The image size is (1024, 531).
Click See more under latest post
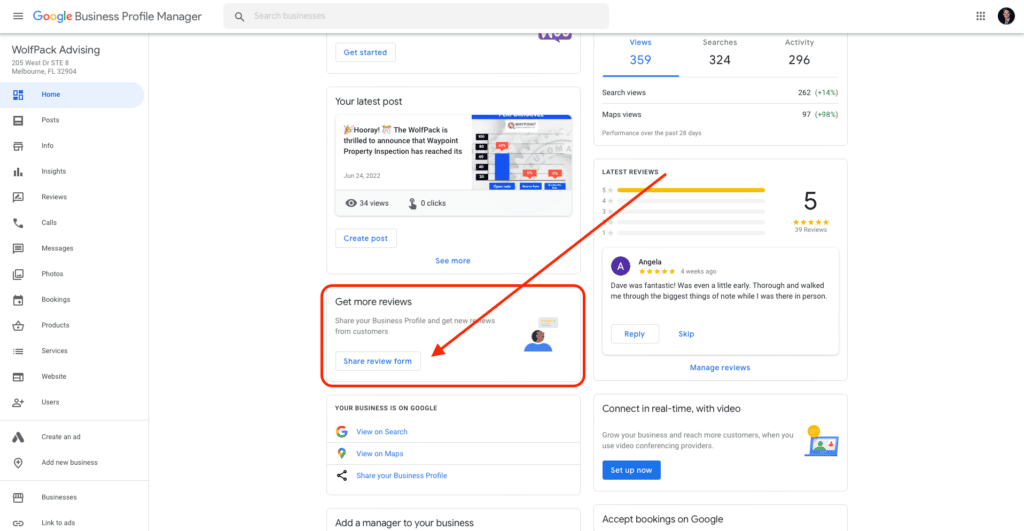coord(453,261)
